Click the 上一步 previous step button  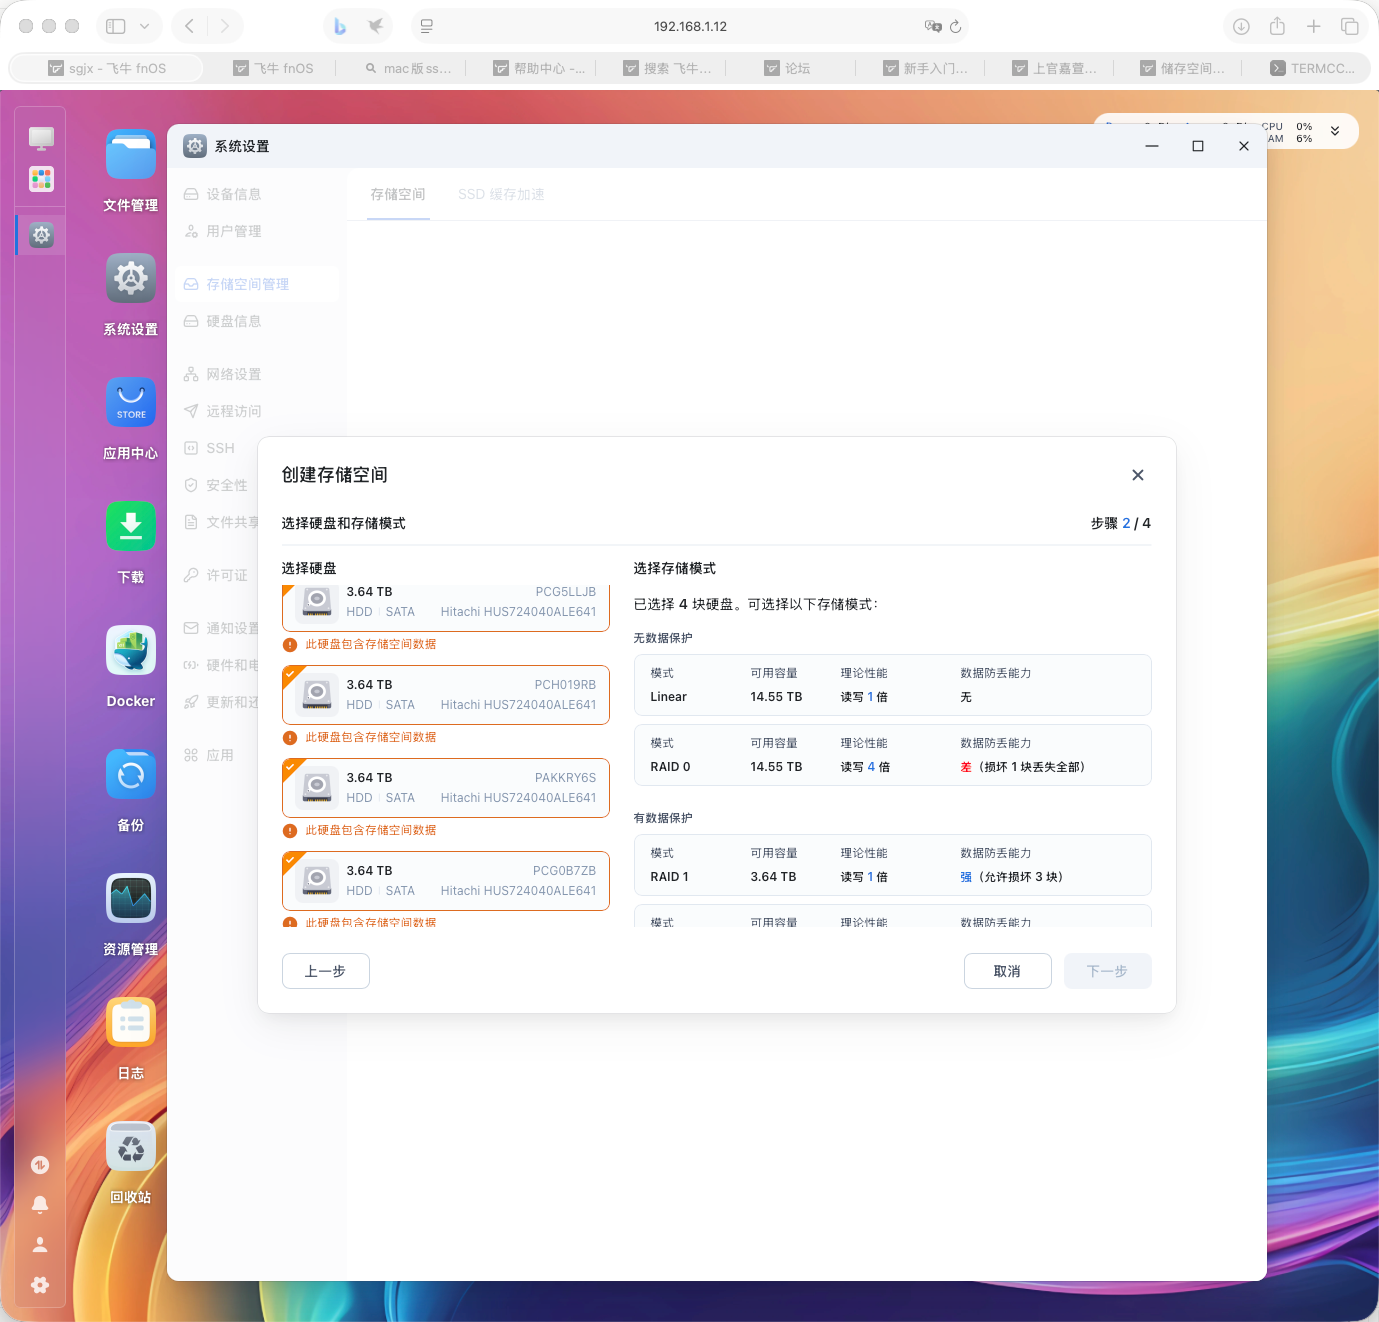click(326, 971)
